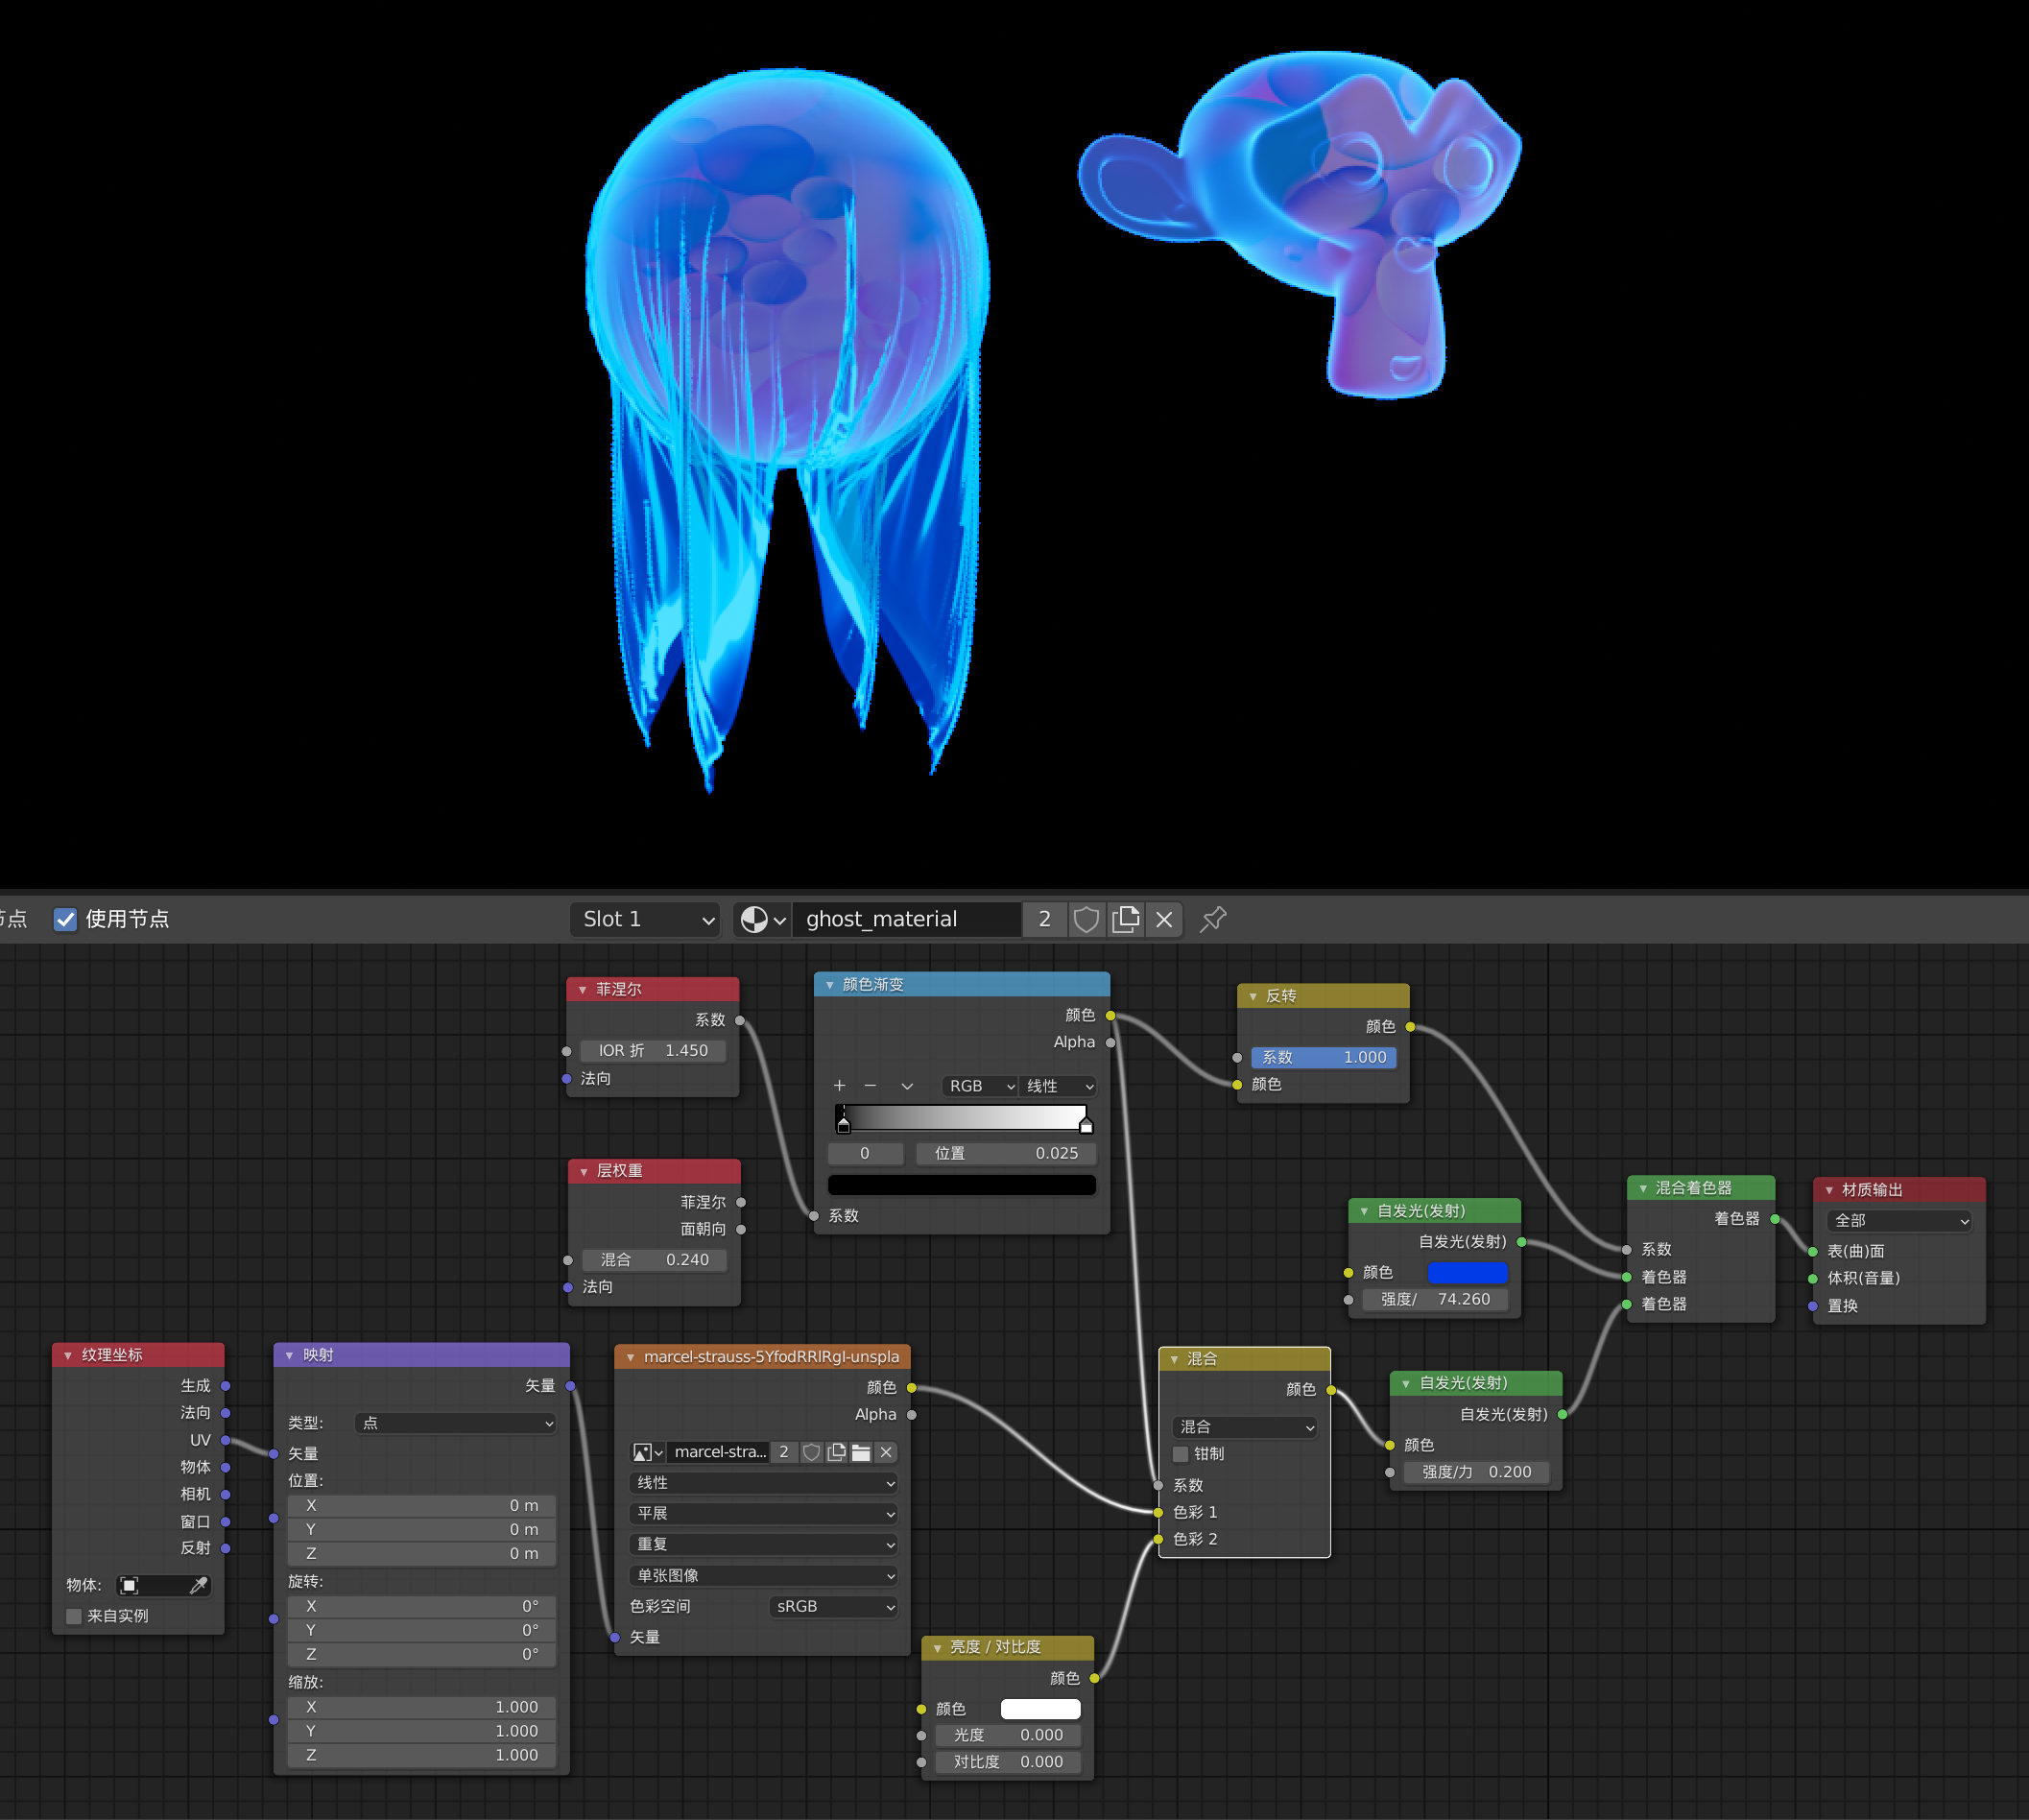
Task: Uncheck the 使用节点 checkbox
Action: coord(65,919)
